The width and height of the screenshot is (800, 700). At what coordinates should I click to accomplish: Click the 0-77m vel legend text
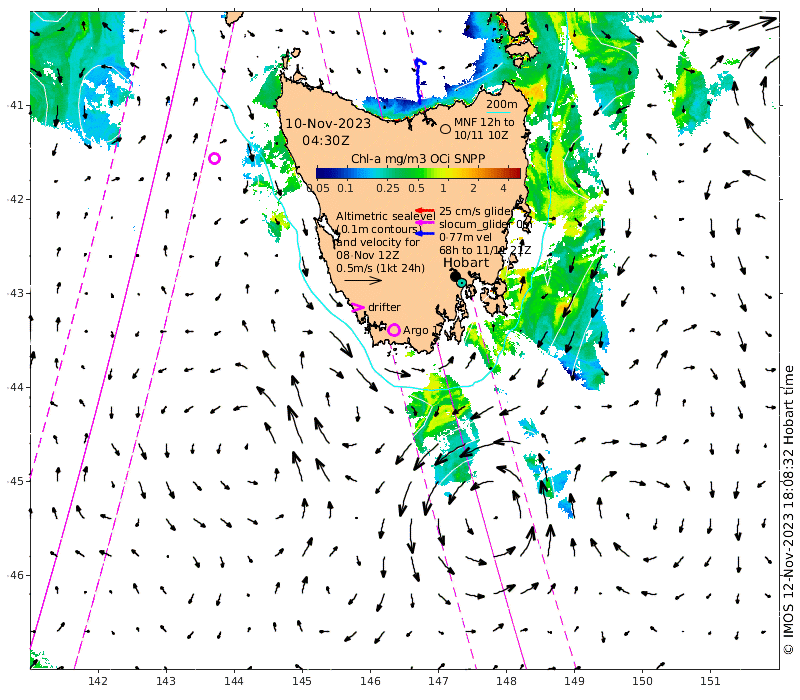tap(465, 237)
